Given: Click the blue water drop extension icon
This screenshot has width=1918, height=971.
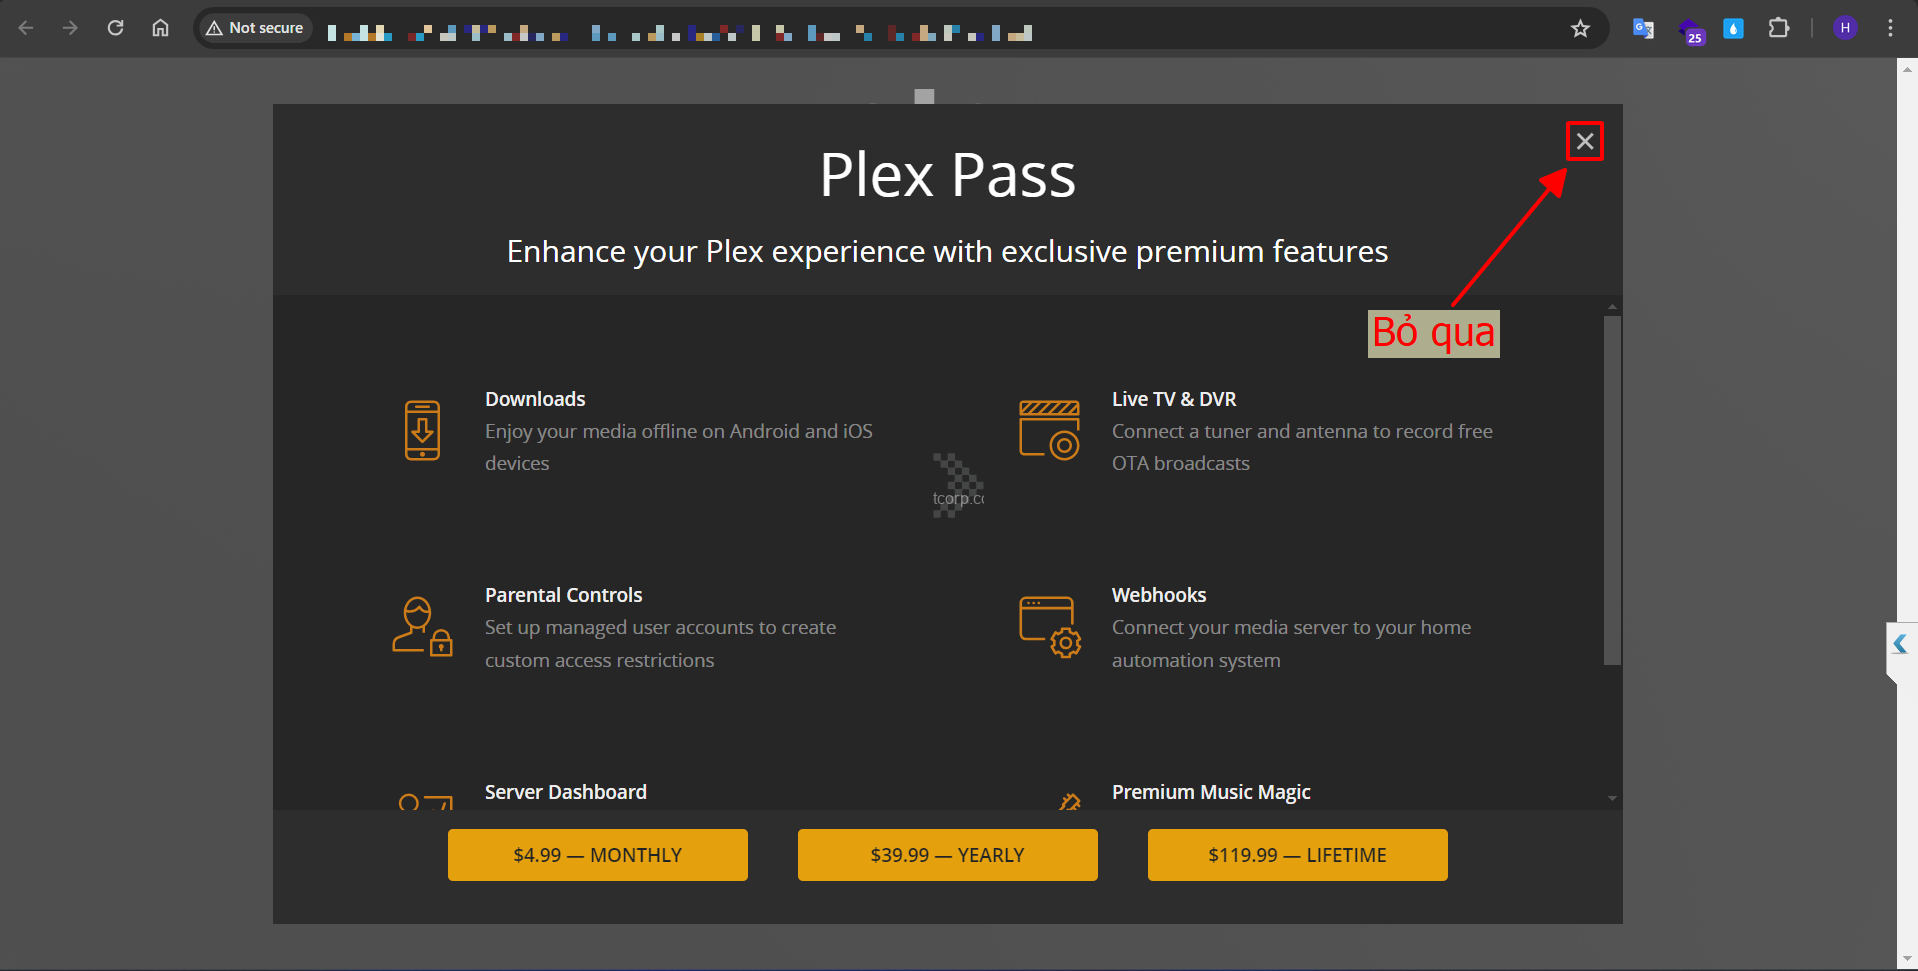Looking at the screenshot, I should pos(1733,28).
